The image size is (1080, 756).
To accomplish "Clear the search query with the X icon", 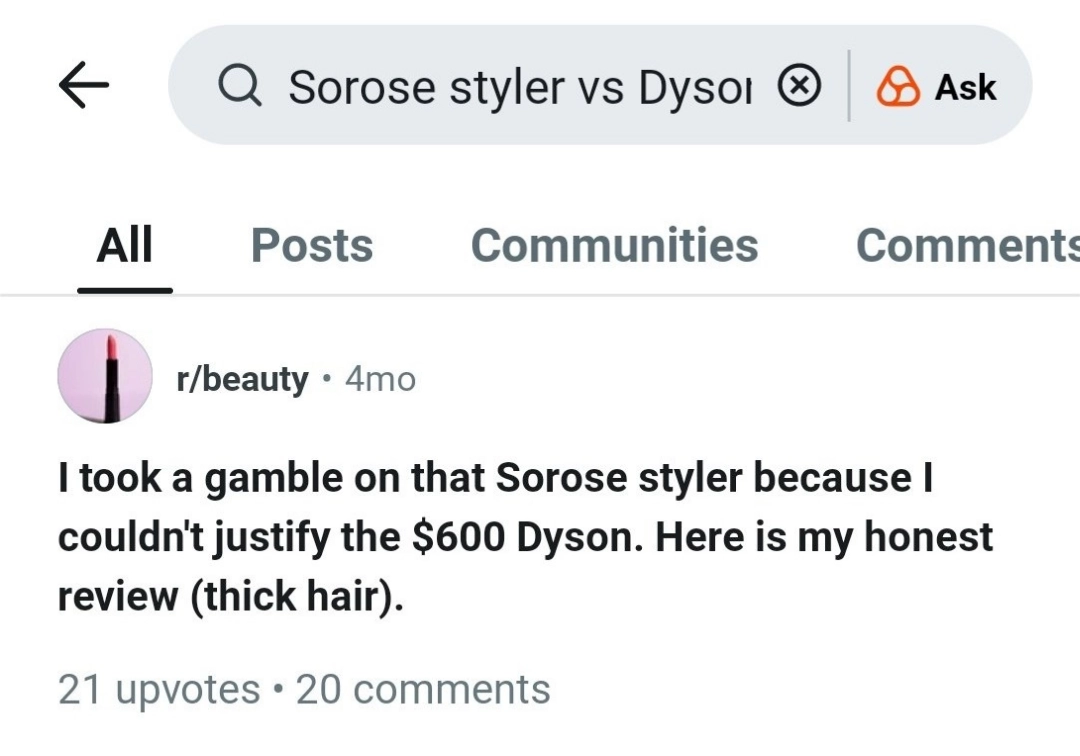I will pyautogui.click(x=799, y=86).
